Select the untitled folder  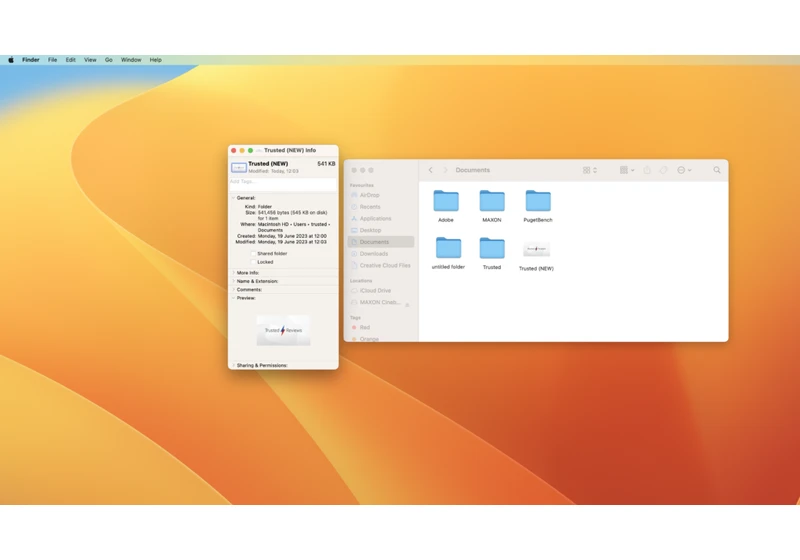448,248
